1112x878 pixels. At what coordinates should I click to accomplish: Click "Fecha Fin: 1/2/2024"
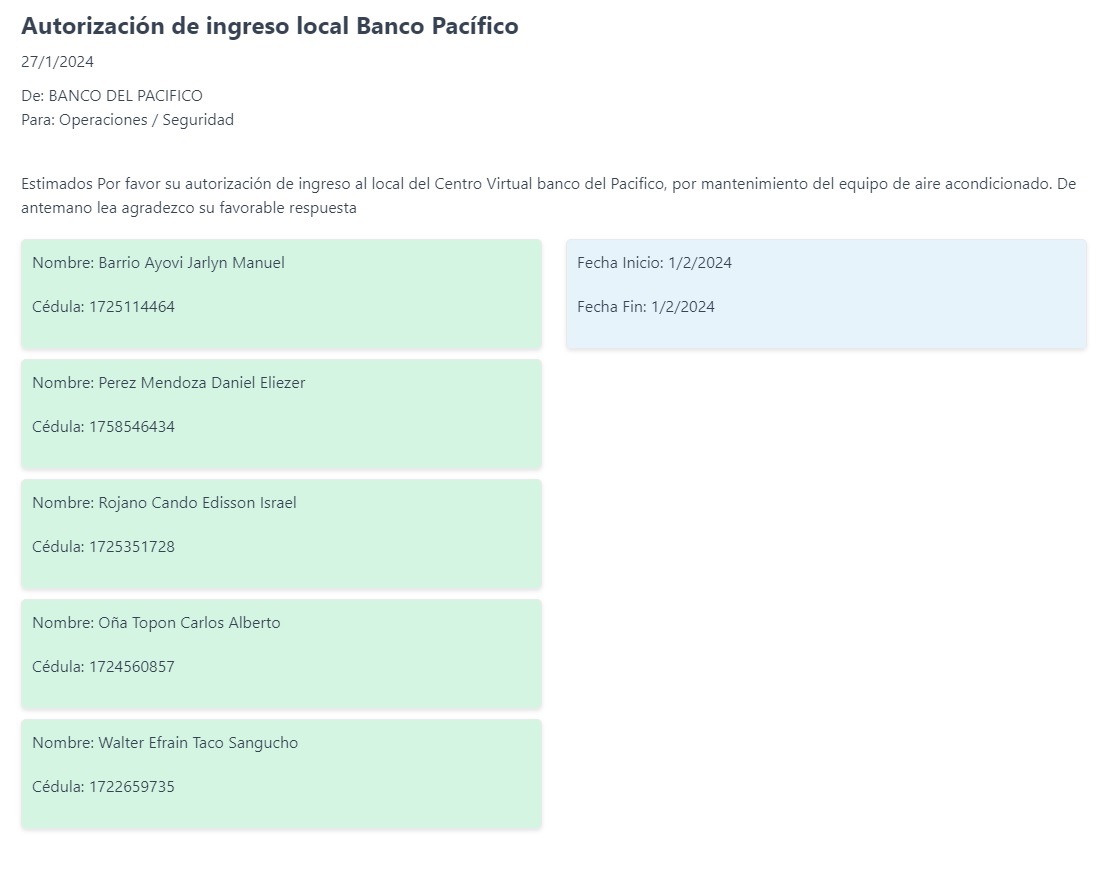click(x=646, y=307)
